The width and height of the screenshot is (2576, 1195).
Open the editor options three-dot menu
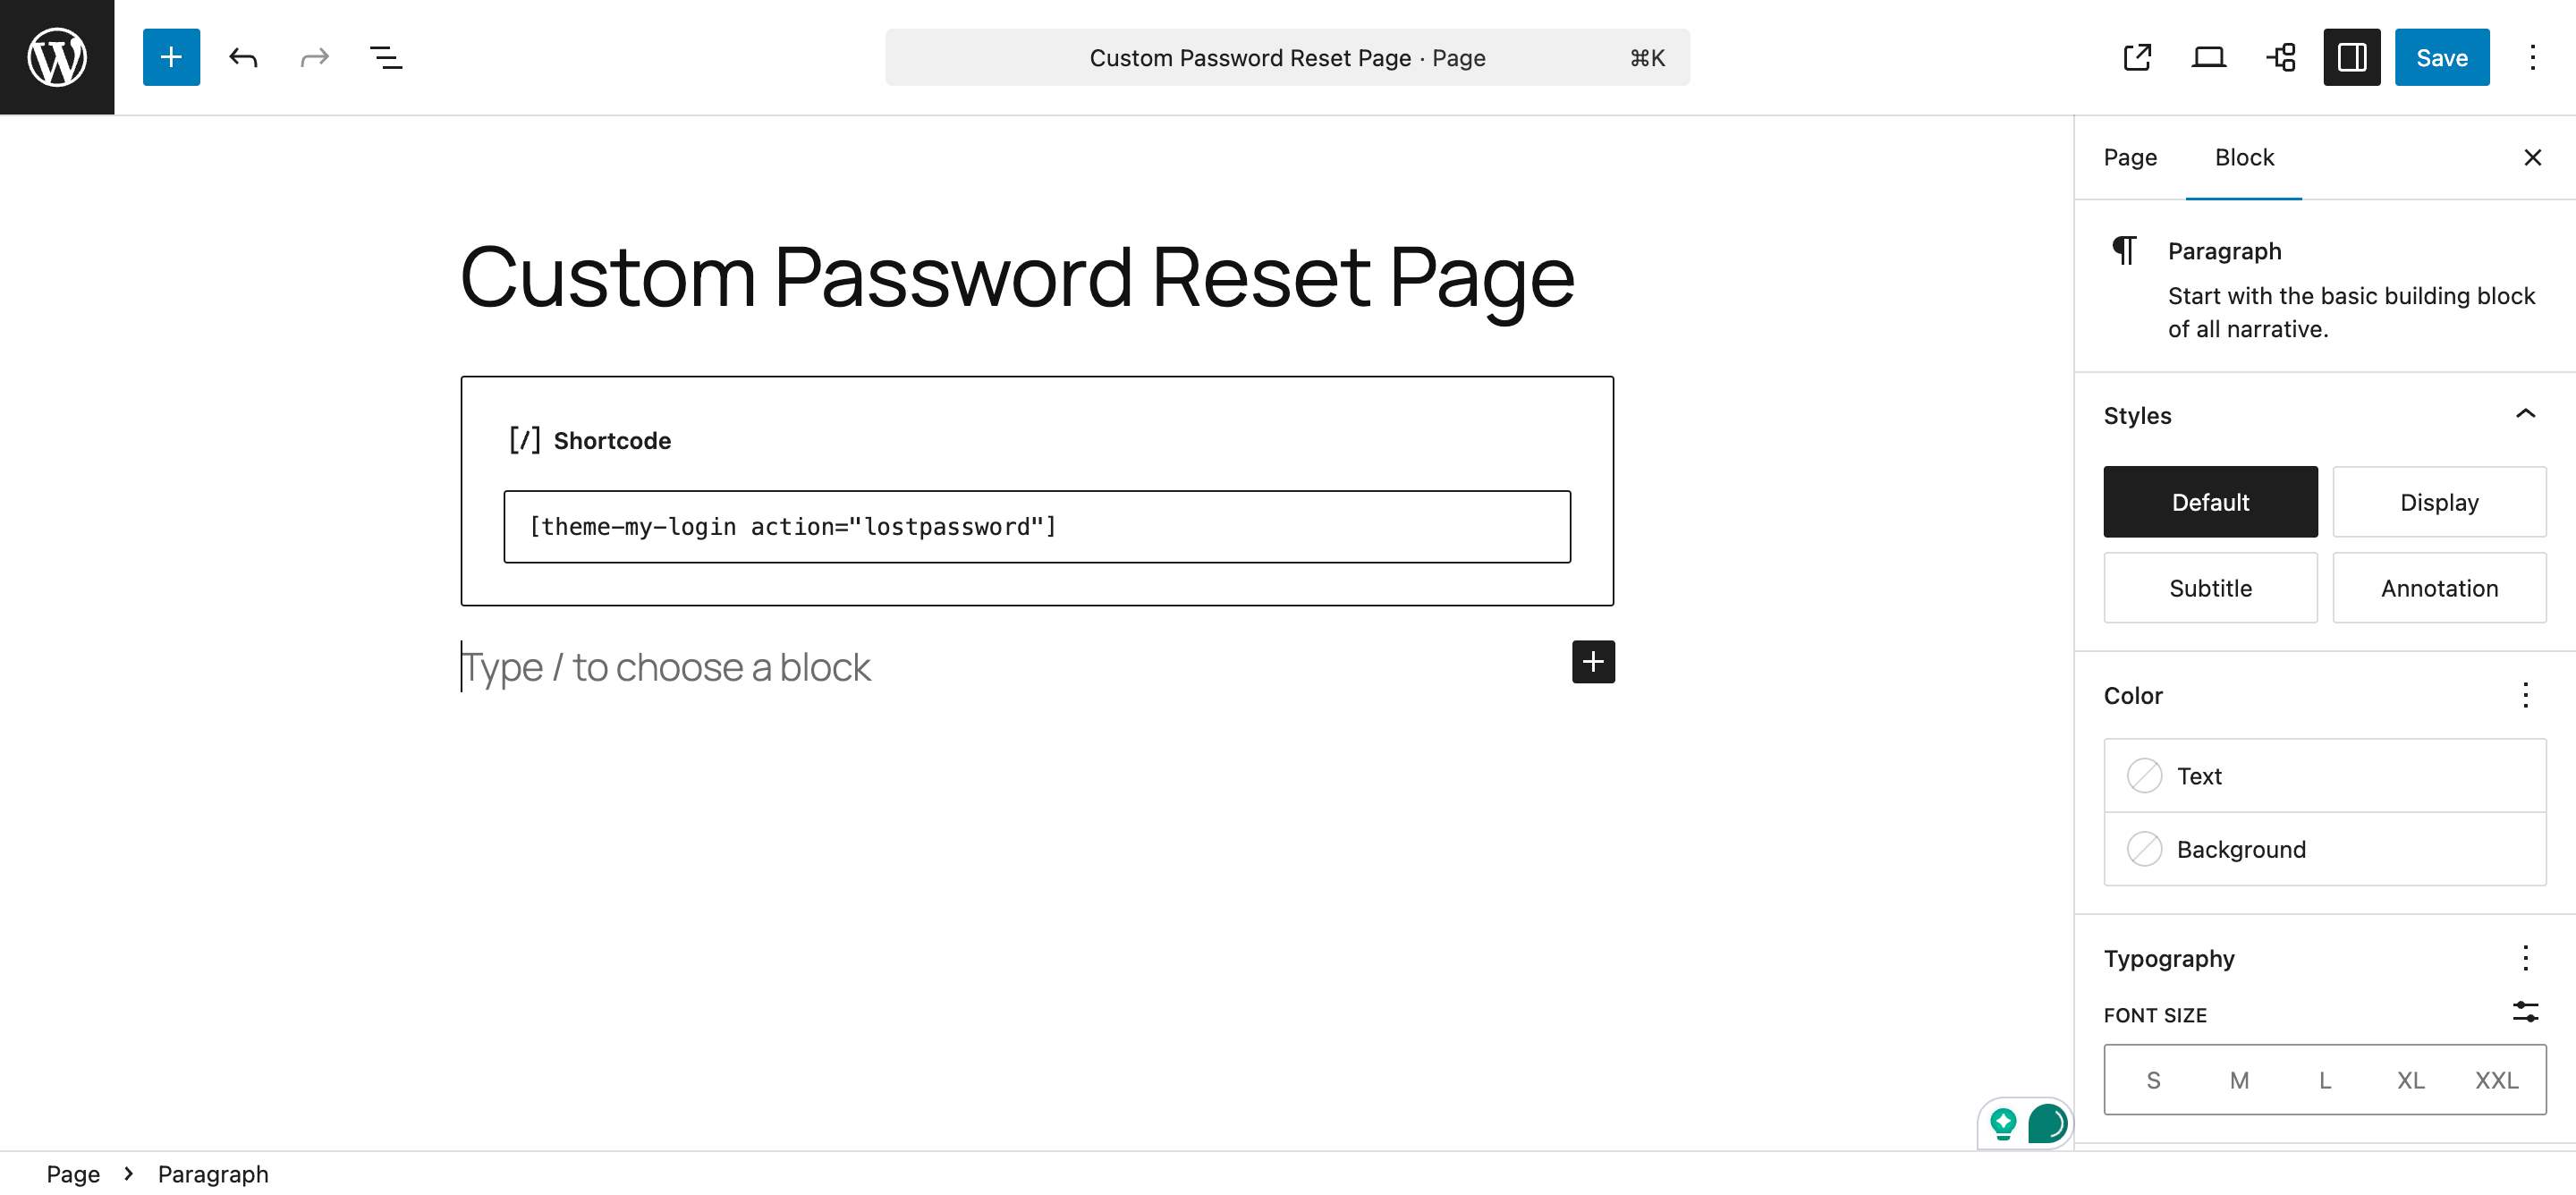[x=2533, y=57]
